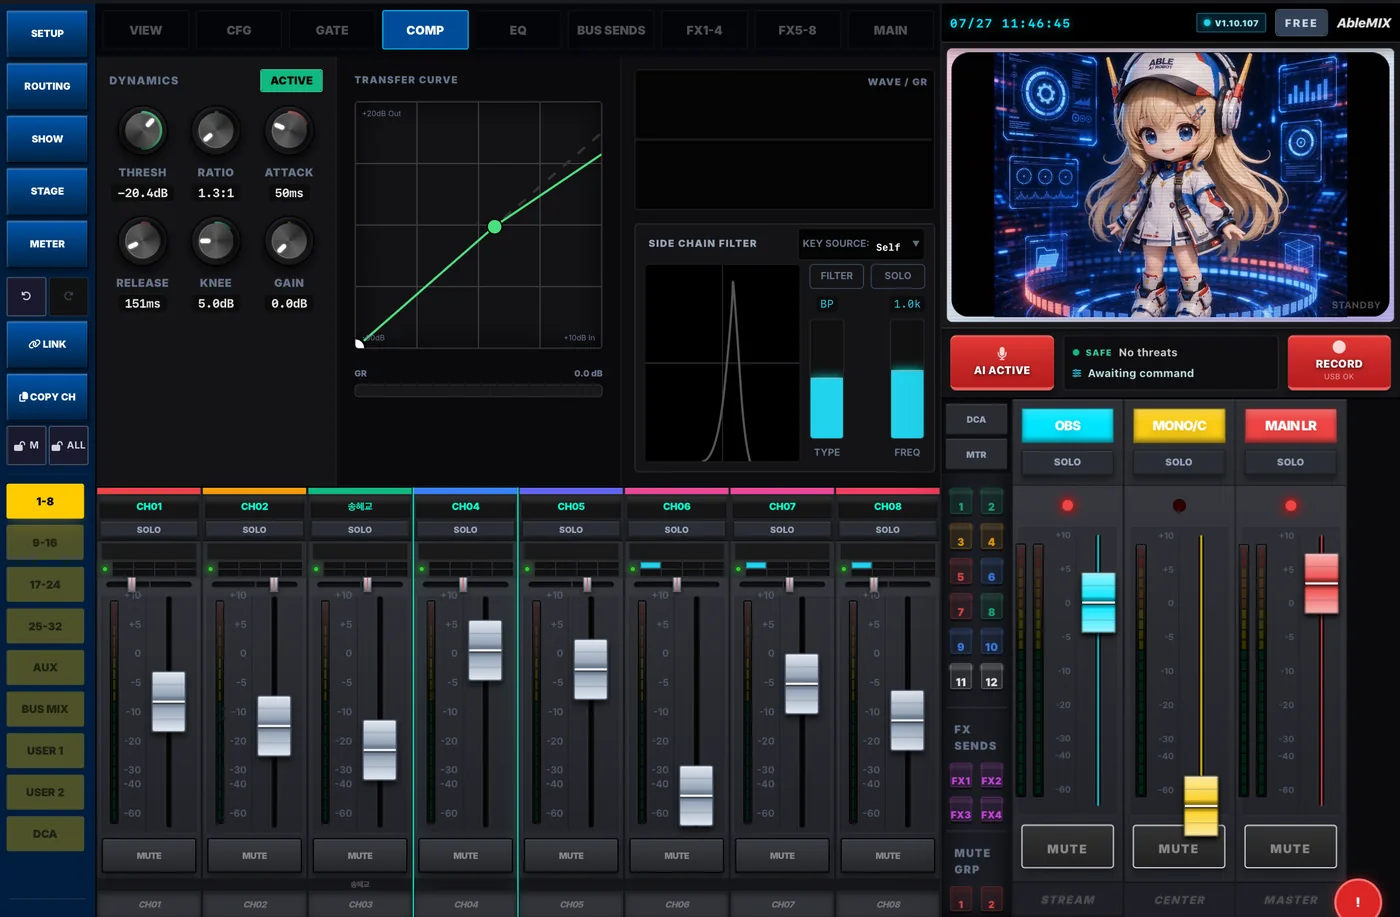Solo channel CH04
1400x917 pixels.
(465, 529)
